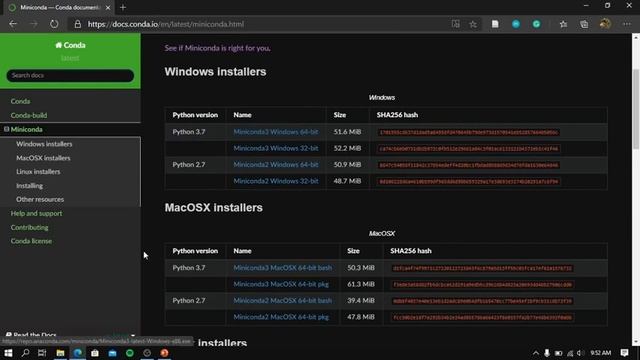Open Spotify from the taskbar

click(130, 353)
